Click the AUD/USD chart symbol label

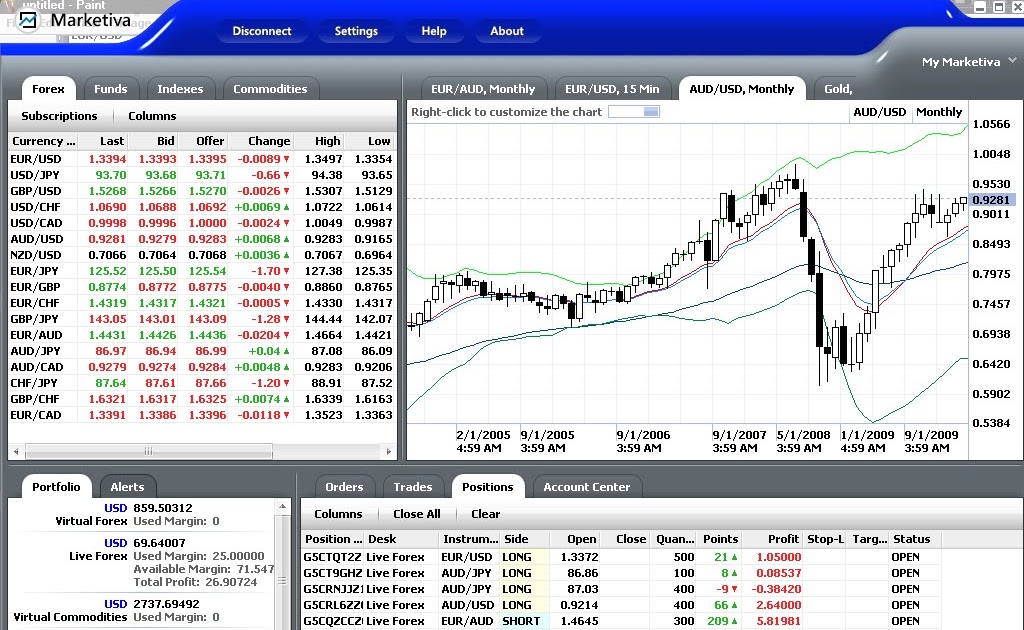click(x=880, y=112)
